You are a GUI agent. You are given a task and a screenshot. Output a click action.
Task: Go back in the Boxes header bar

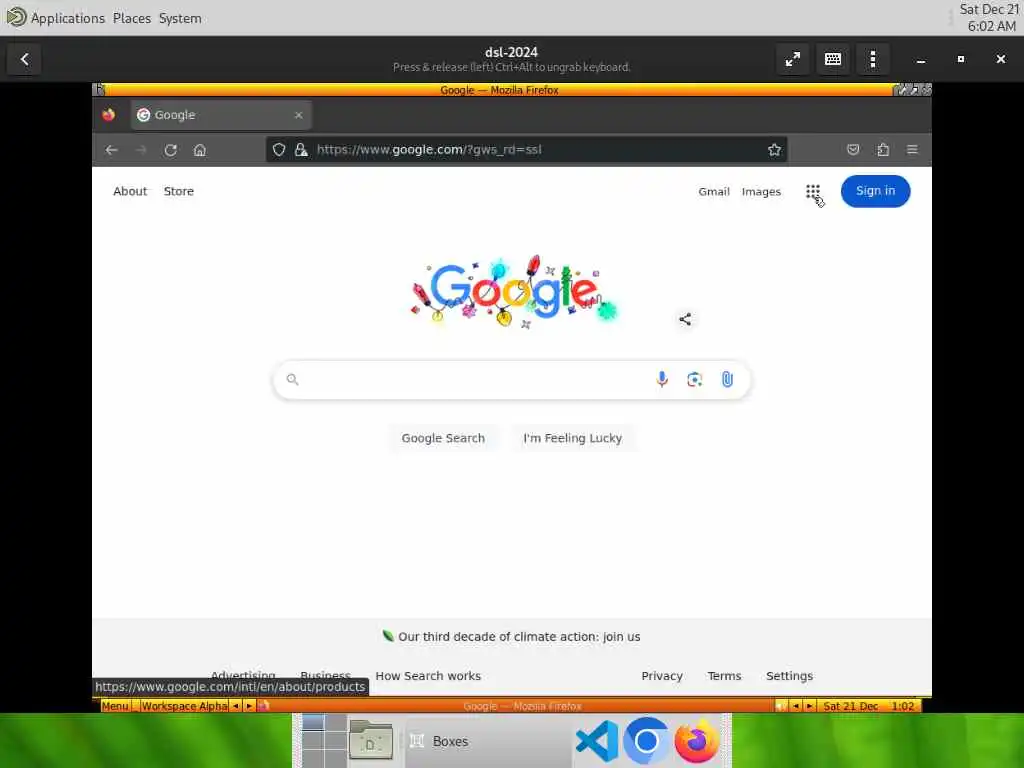pyautogui.click(x=24, y=59)
